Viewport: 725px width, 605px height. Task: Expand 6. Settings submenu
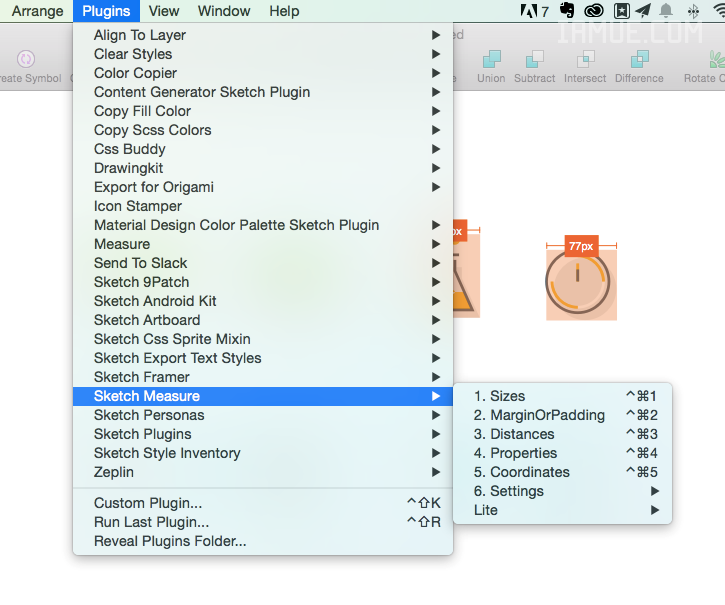click(x=563, y=491)
